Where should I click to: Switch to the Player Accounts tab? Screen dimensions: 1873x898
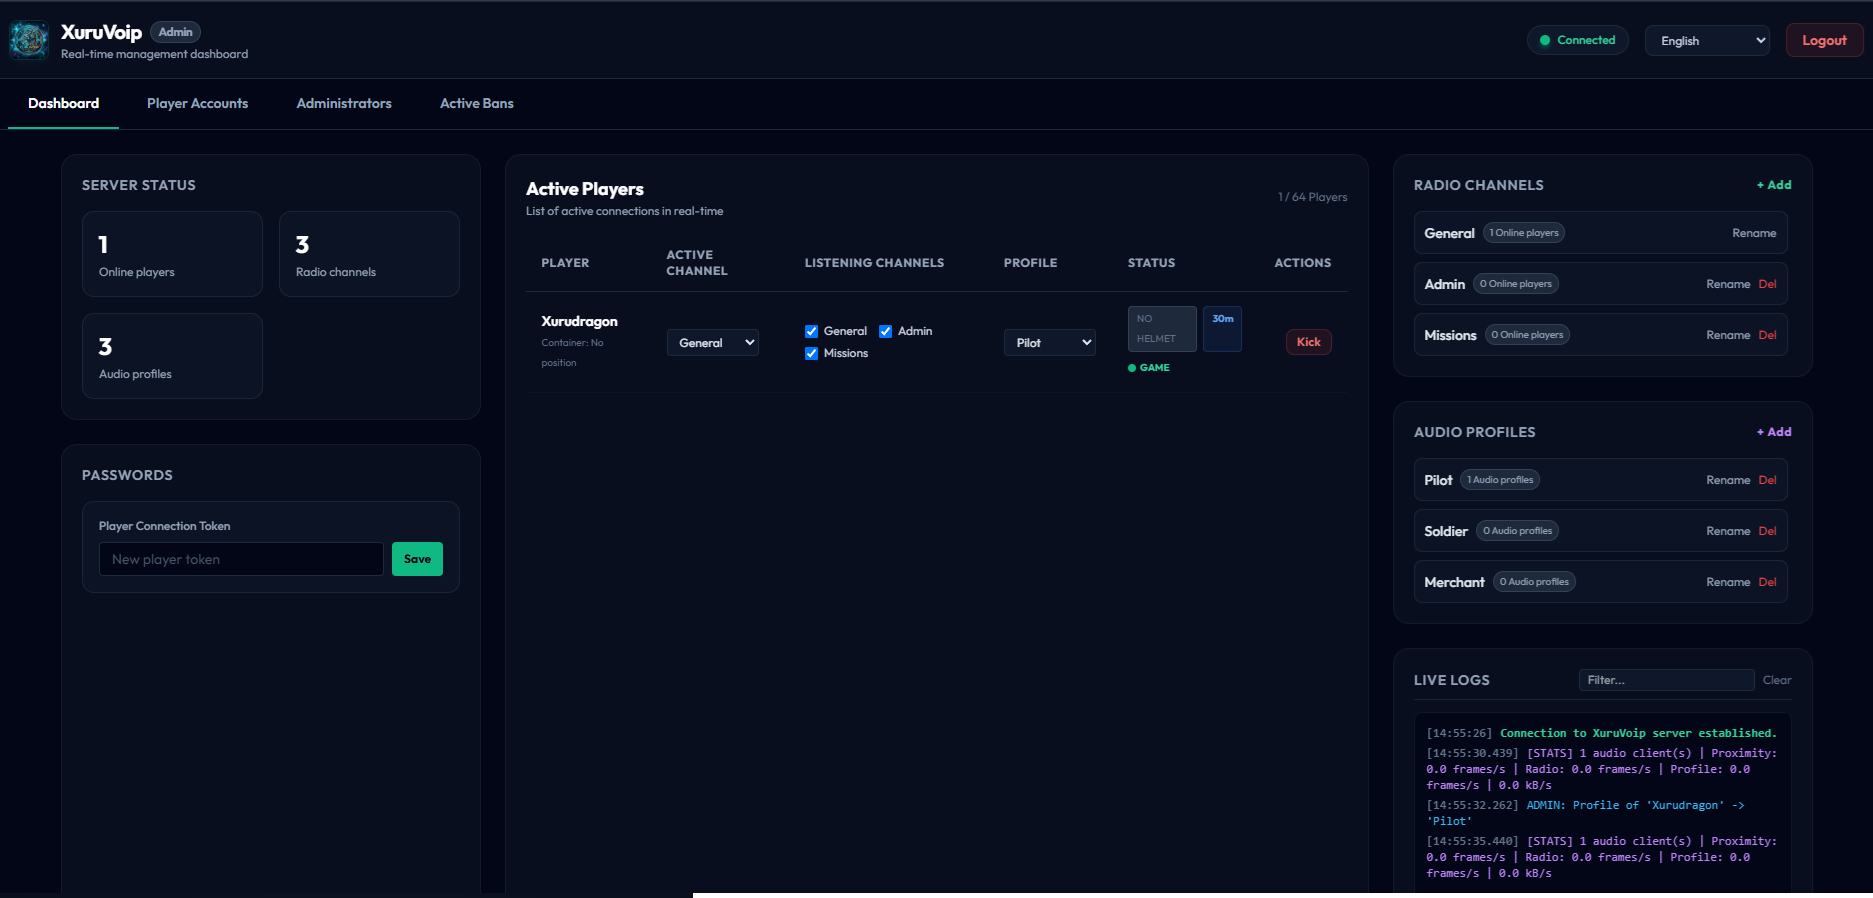click(197, 104)
